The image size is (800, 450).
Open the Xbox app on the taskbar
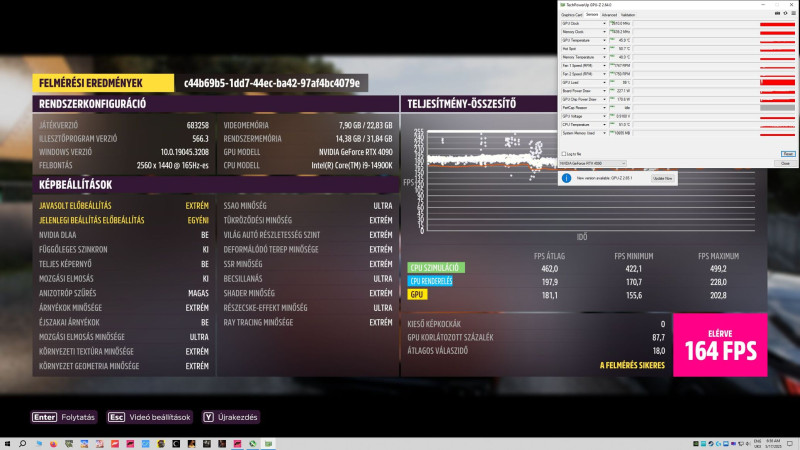tap(253, 444)
